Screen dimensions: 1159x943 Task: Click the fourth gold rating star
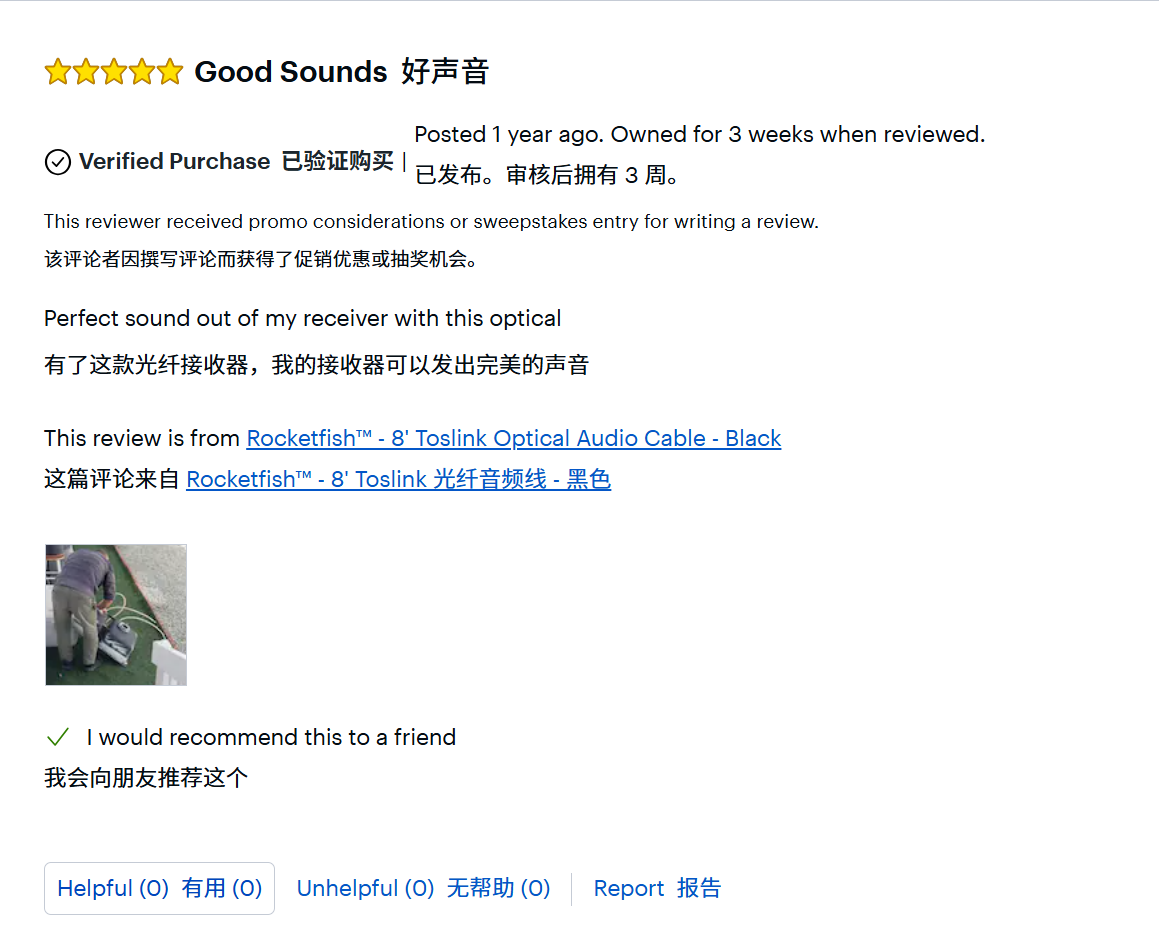point(142,72)
